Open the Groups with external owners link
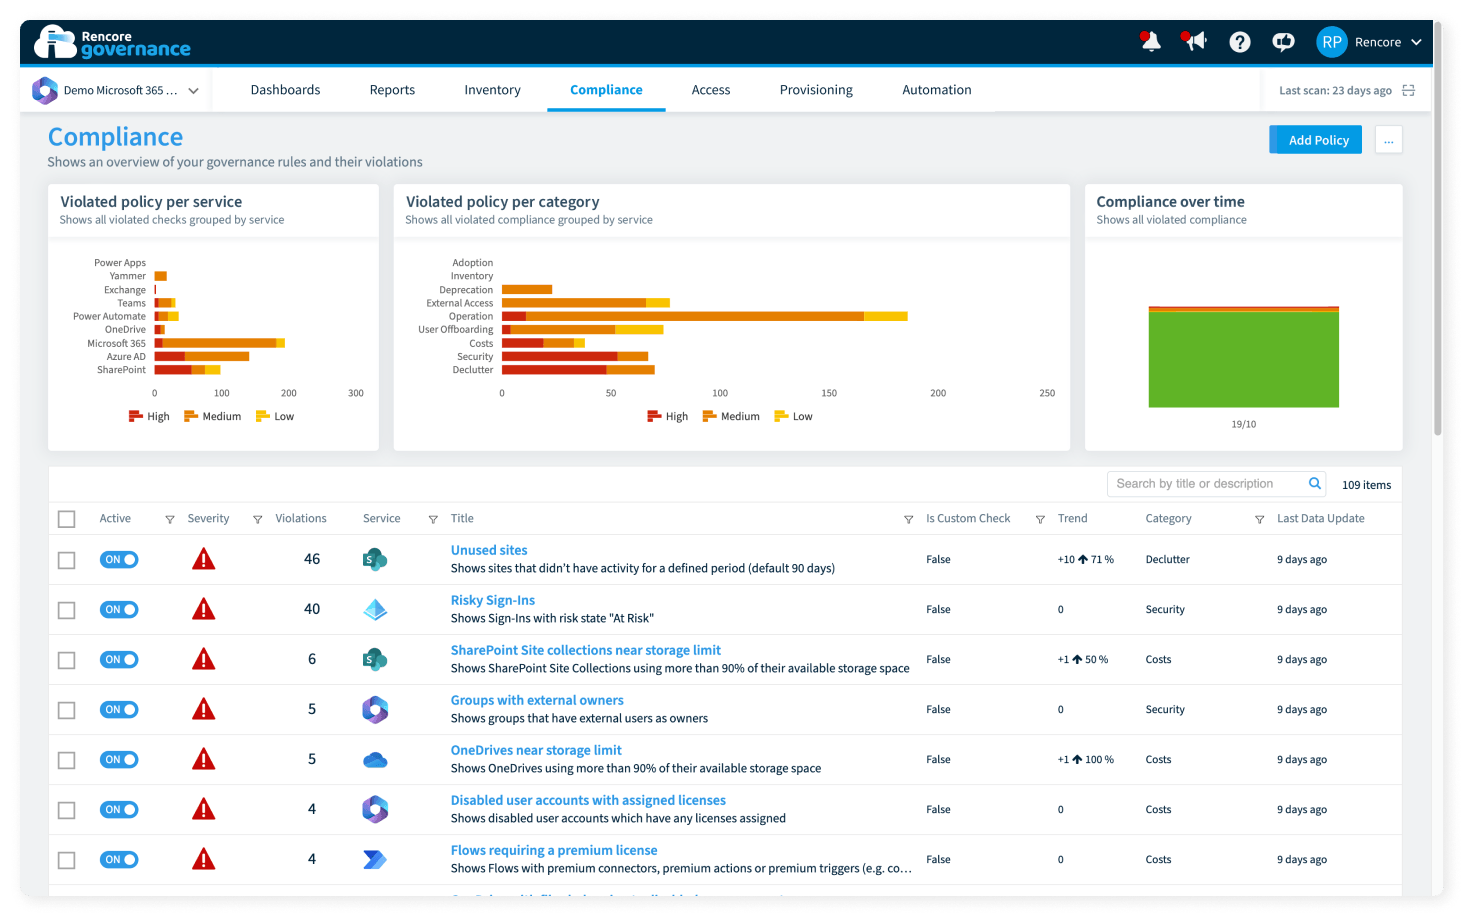Image resolution: width=1464 pixels, height=916 pixels. pyautogui.click(x=537, y=700)
